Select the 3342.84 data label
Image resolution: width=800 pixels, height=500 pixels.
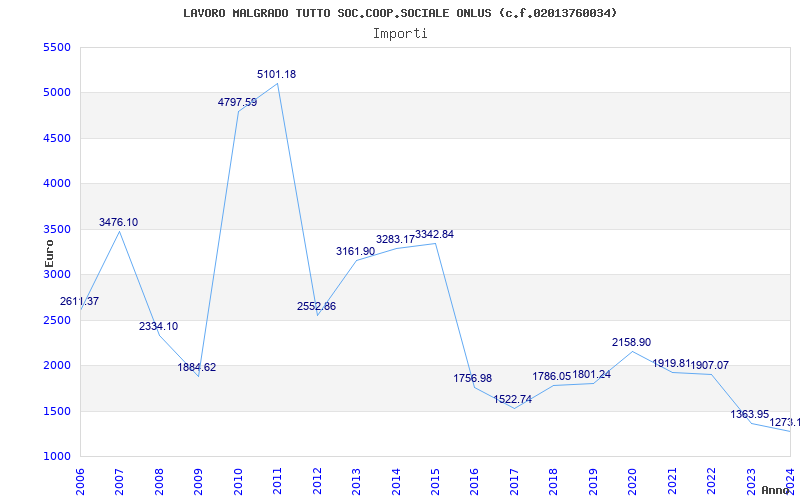pyautogui.click(x=434, y=235)
